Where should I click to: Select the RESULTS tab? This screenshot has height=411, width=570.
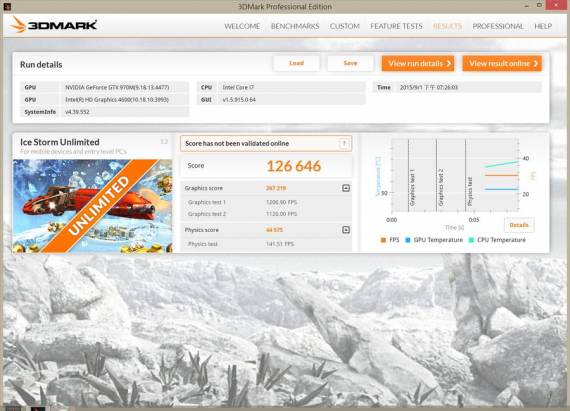(447, 26)
